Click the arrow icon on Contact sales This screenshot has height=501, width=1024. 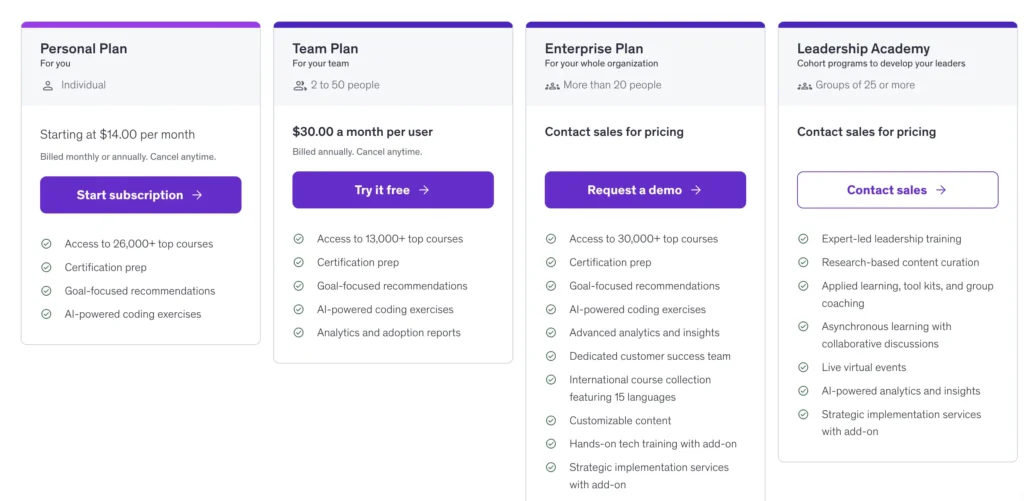tap(941, 190)
